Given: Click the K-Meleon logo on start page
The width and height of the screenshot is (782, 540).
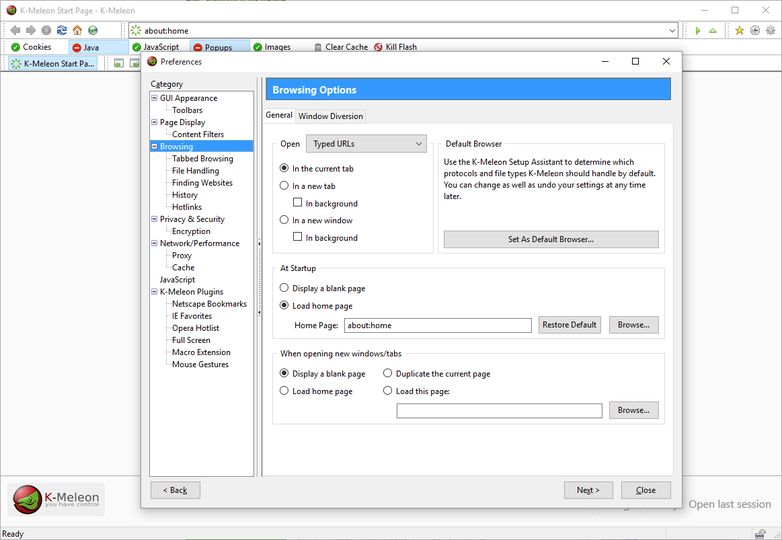Looking at the screenshot, I should coord(56,499).
